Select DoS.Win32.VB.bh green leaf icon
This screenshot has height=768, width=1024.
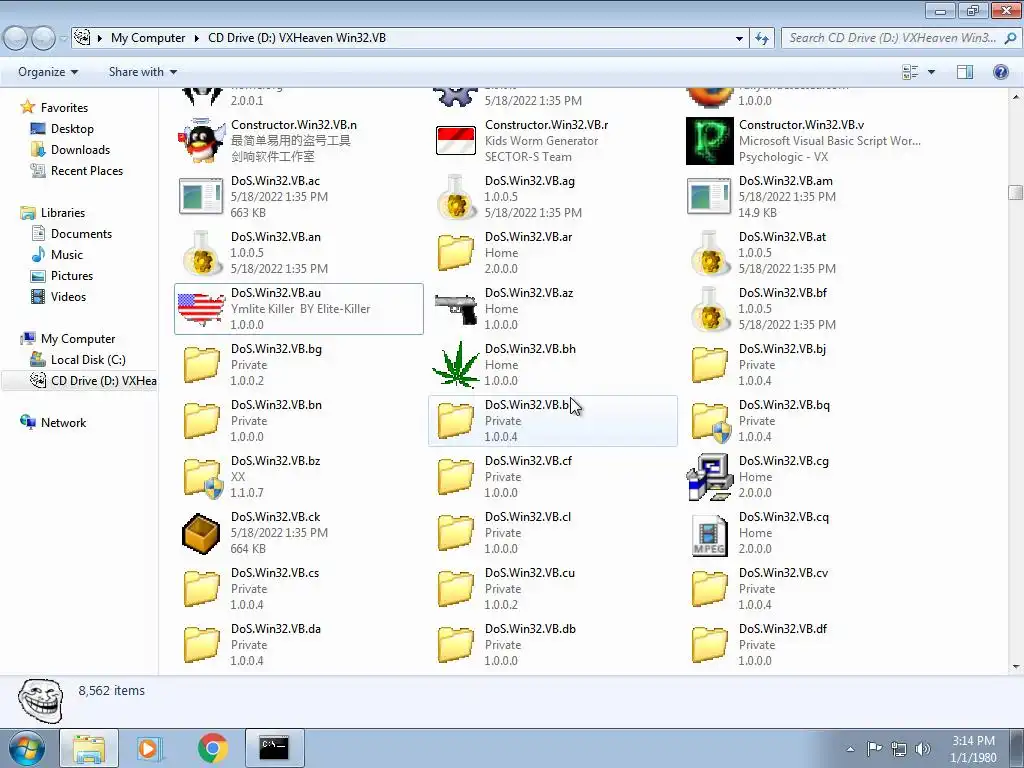click(x=455, y=364)
